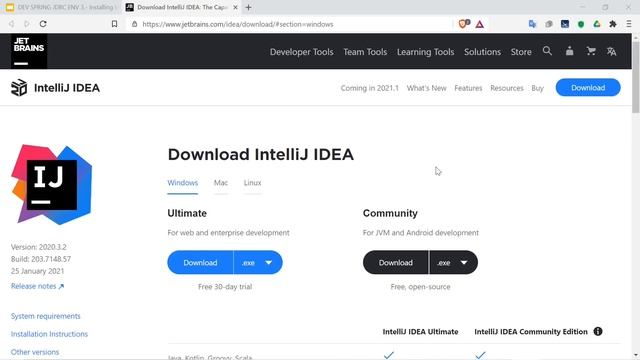The width and height of the screenshot is (640, 360).
Task: Open Installation Instructions link
Action: point(49,334)
